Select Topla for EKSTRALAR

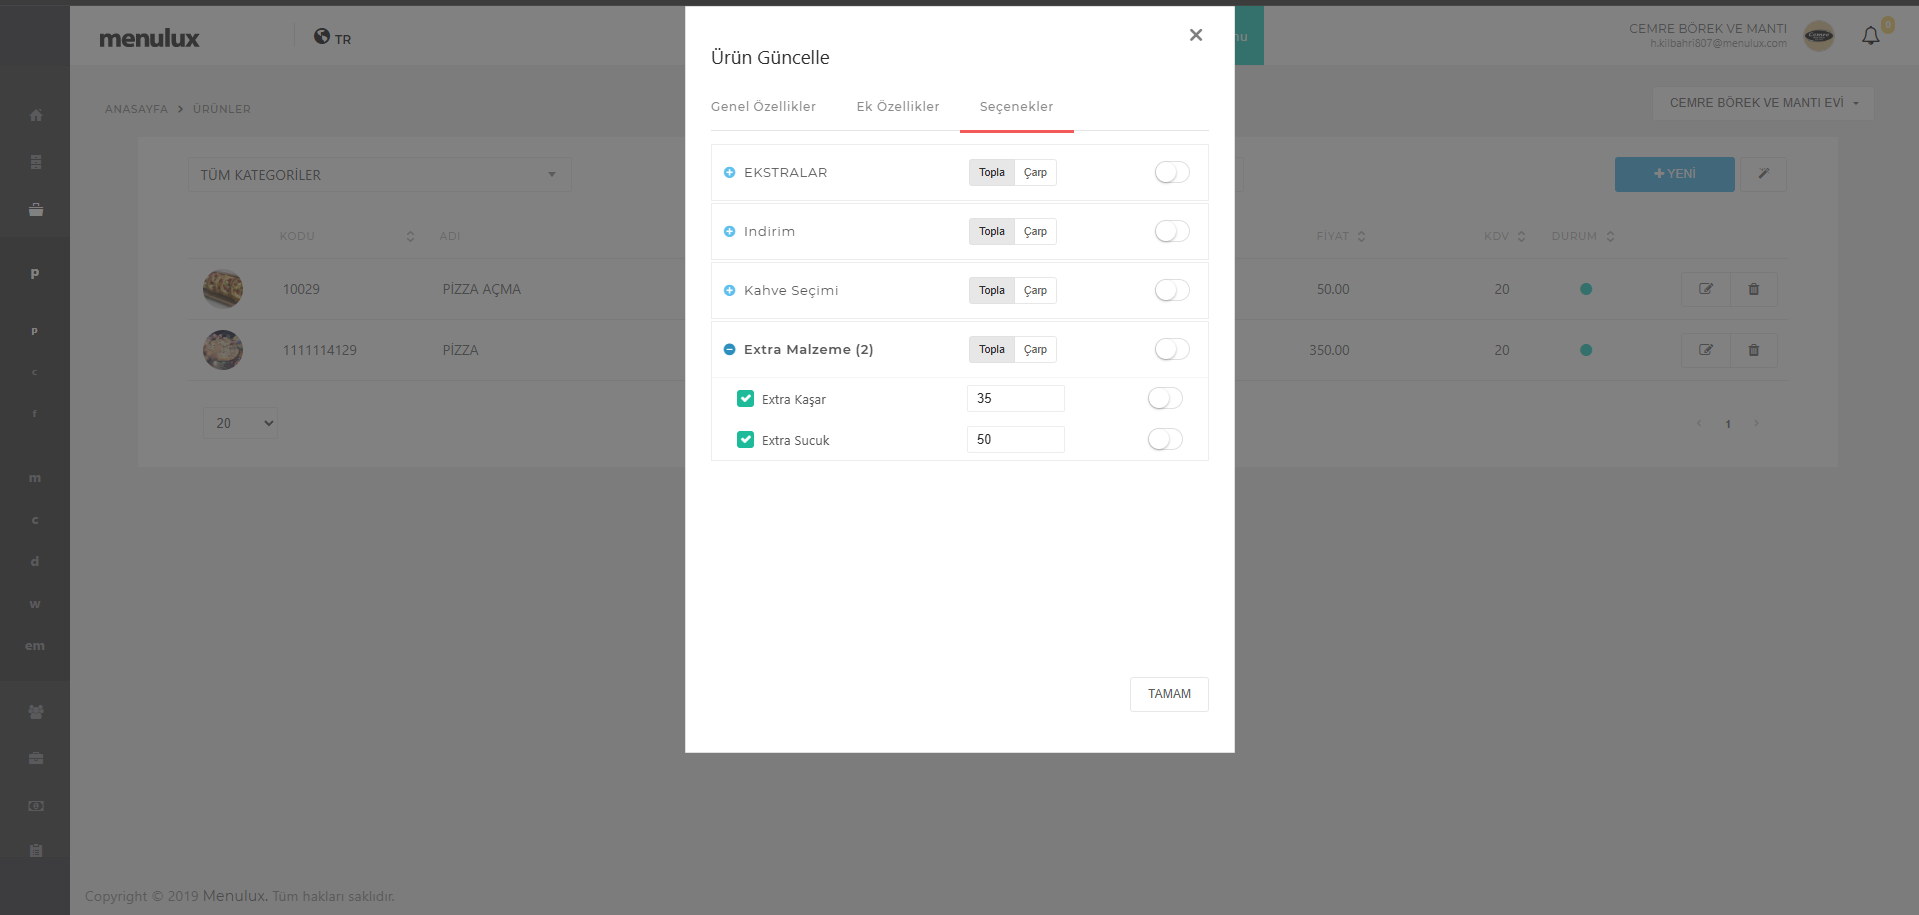click(992, 172)
